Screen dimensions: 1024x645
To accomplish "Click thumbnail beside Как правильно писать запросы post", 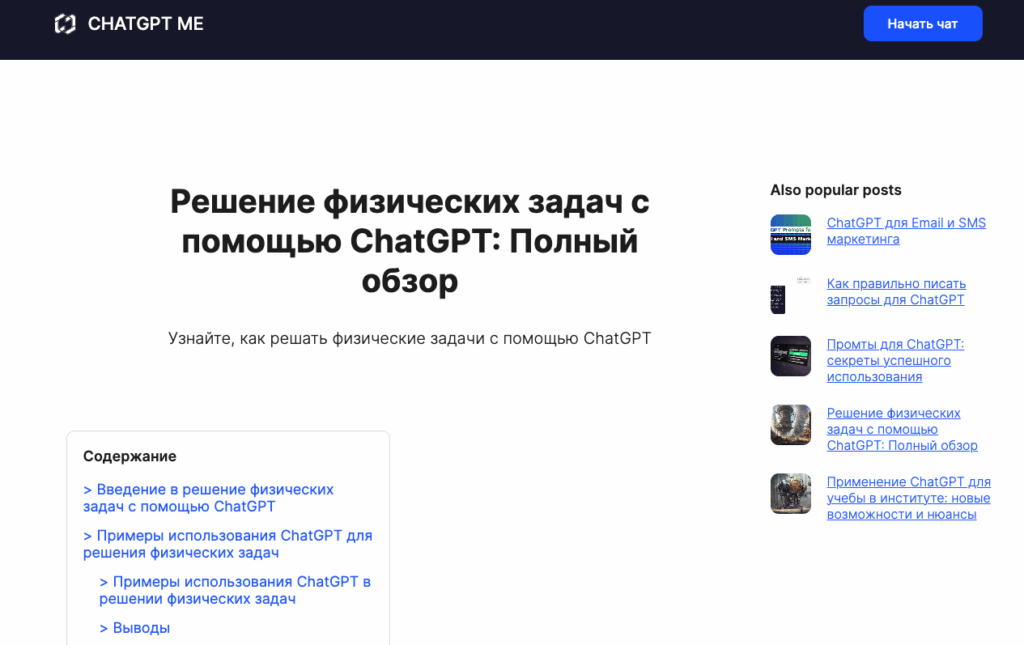I will point(790,295).
